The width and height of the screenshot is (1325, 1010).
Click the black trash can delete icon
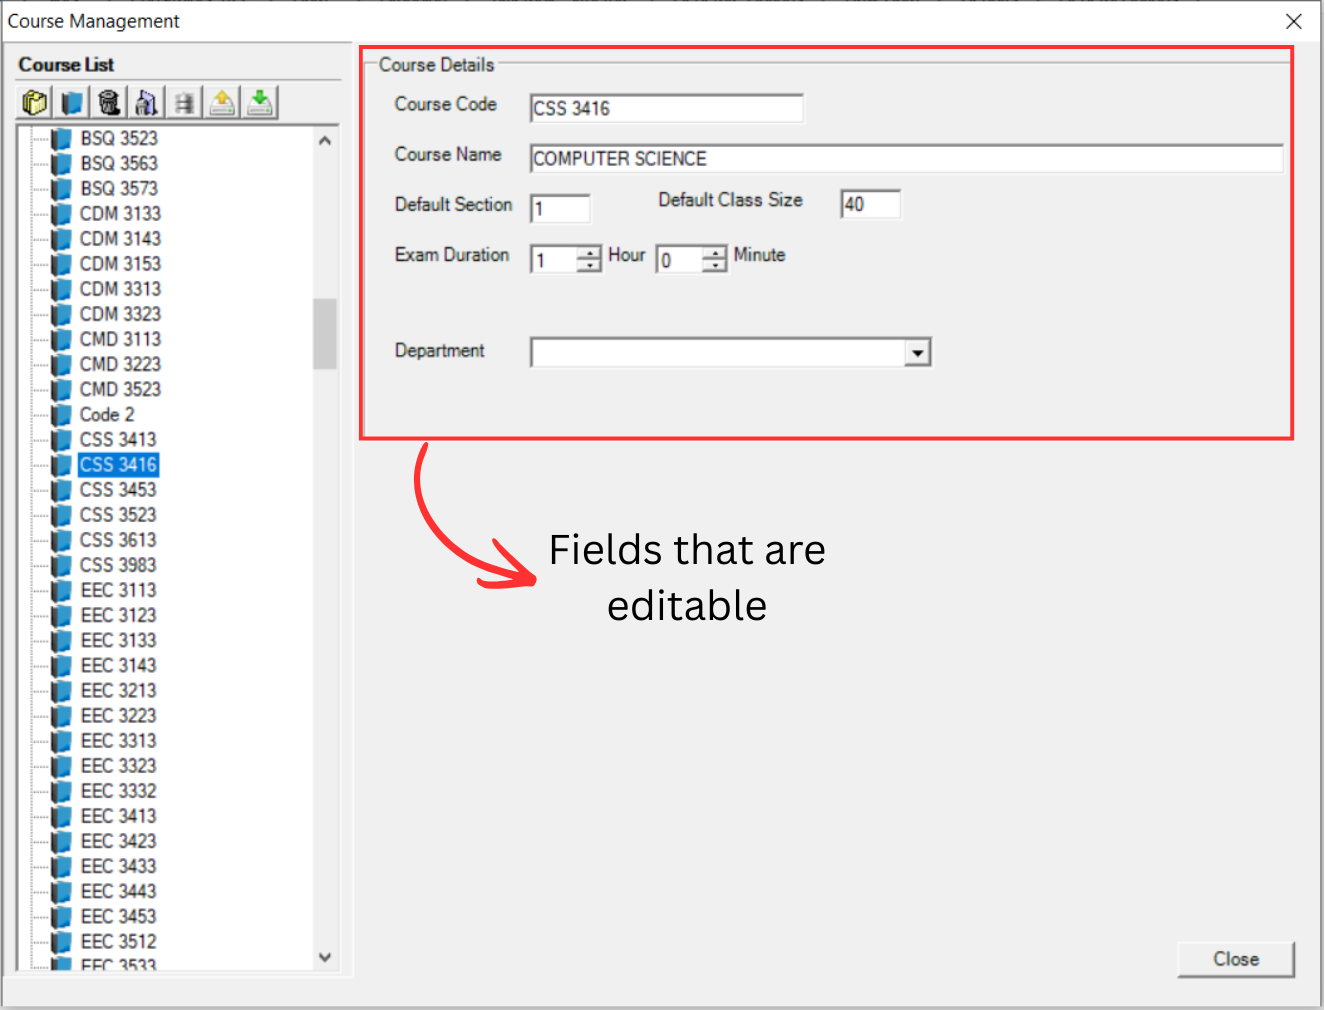pyautogui.click(x=109, y=103)
